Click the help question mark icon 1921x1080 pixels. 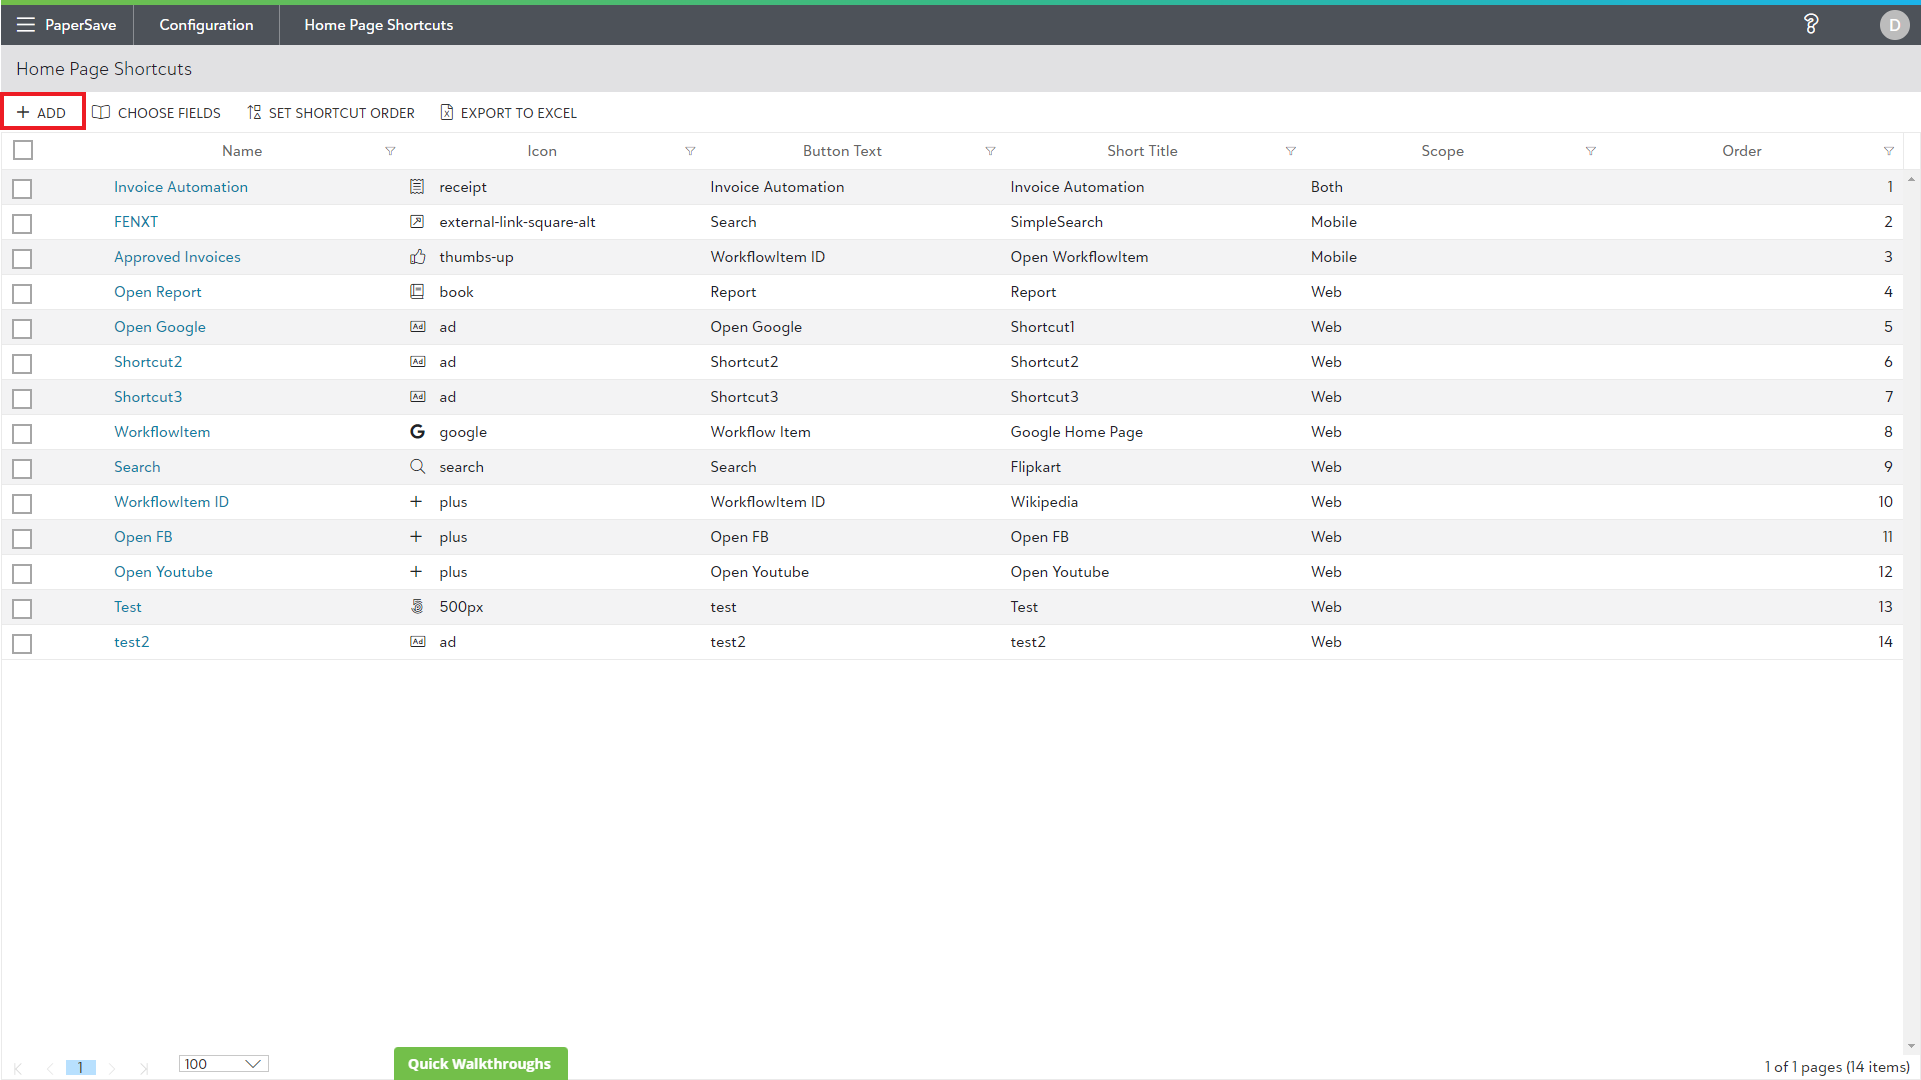pos(1811,24)
